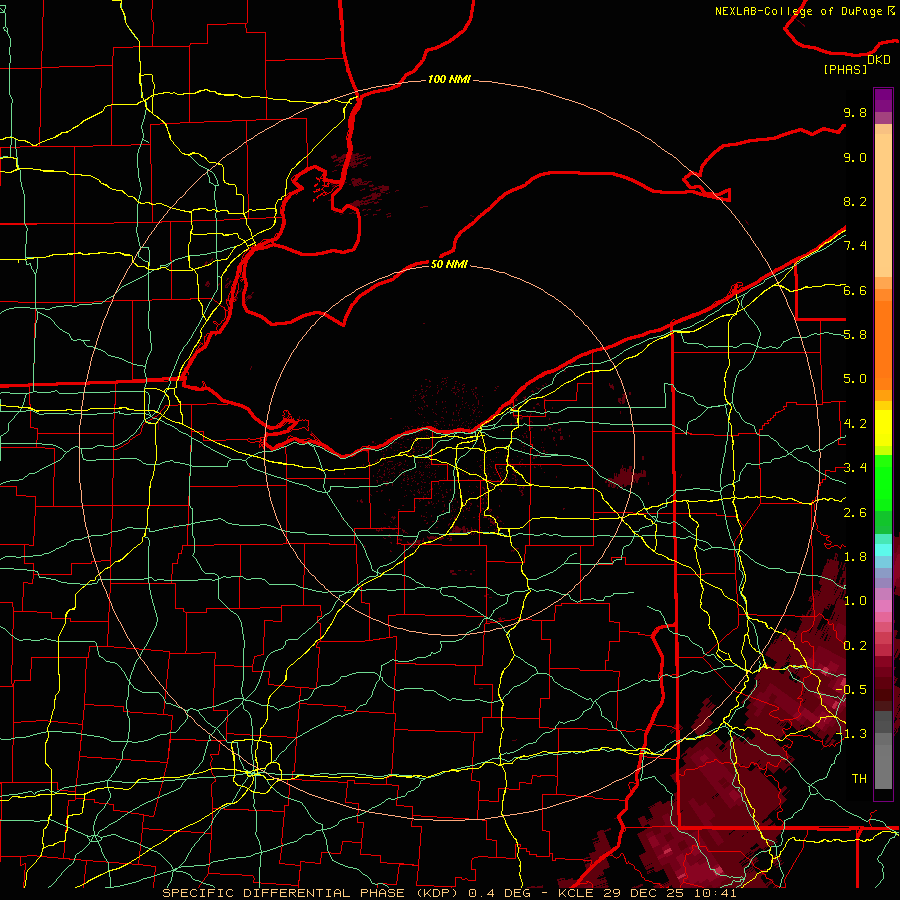Click the 0.4 DEG elevation text
The image size is (900, 900).
coord(500,893)
